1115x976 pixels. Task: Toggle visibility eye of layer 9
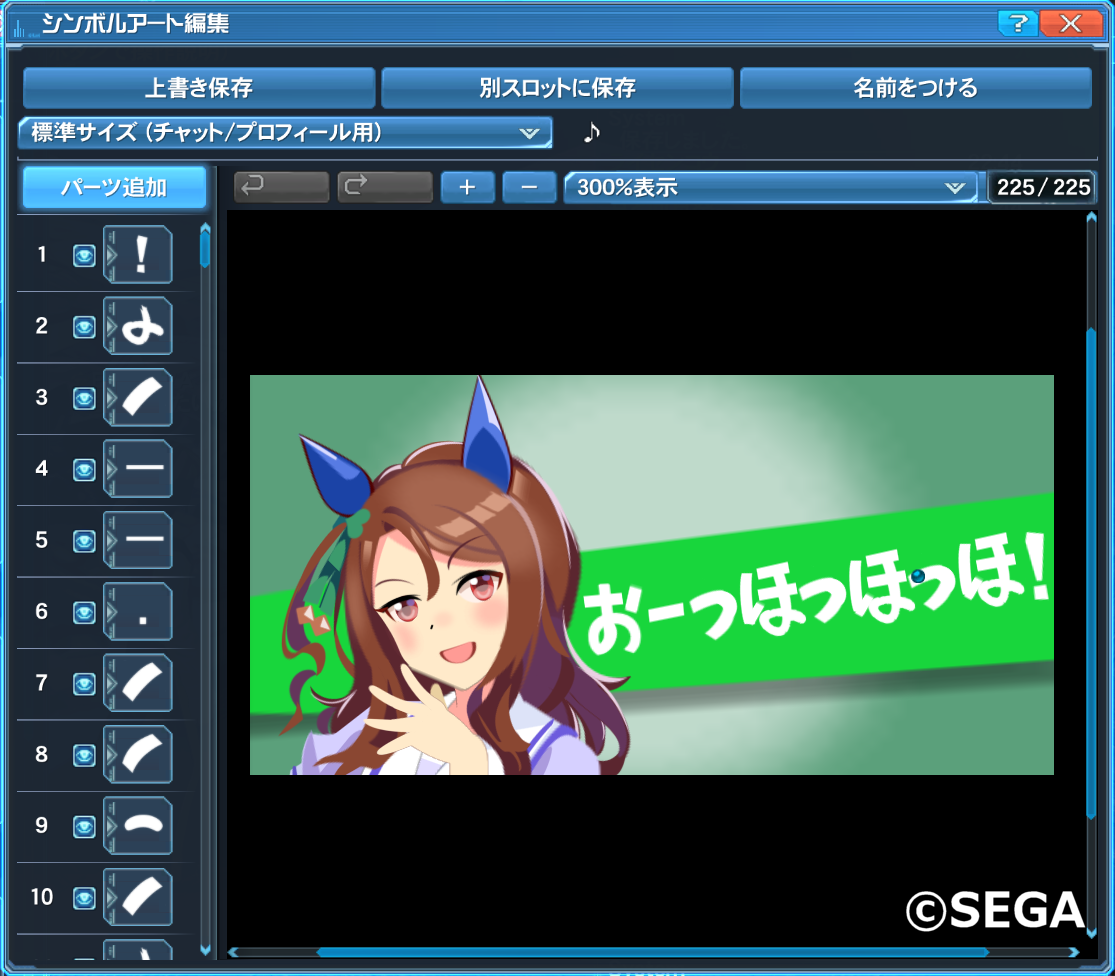tap(84, 826)
